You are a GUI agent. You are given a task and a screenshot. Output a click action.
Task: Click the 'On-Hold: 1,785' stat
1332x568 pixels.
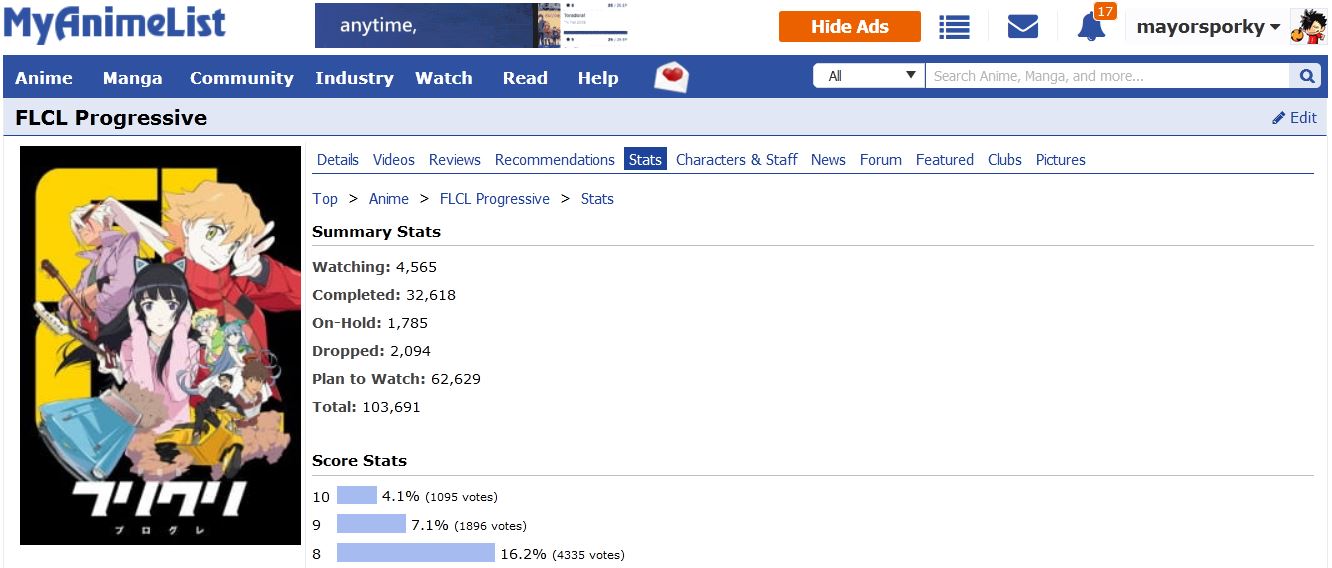(x=370, y=323)
